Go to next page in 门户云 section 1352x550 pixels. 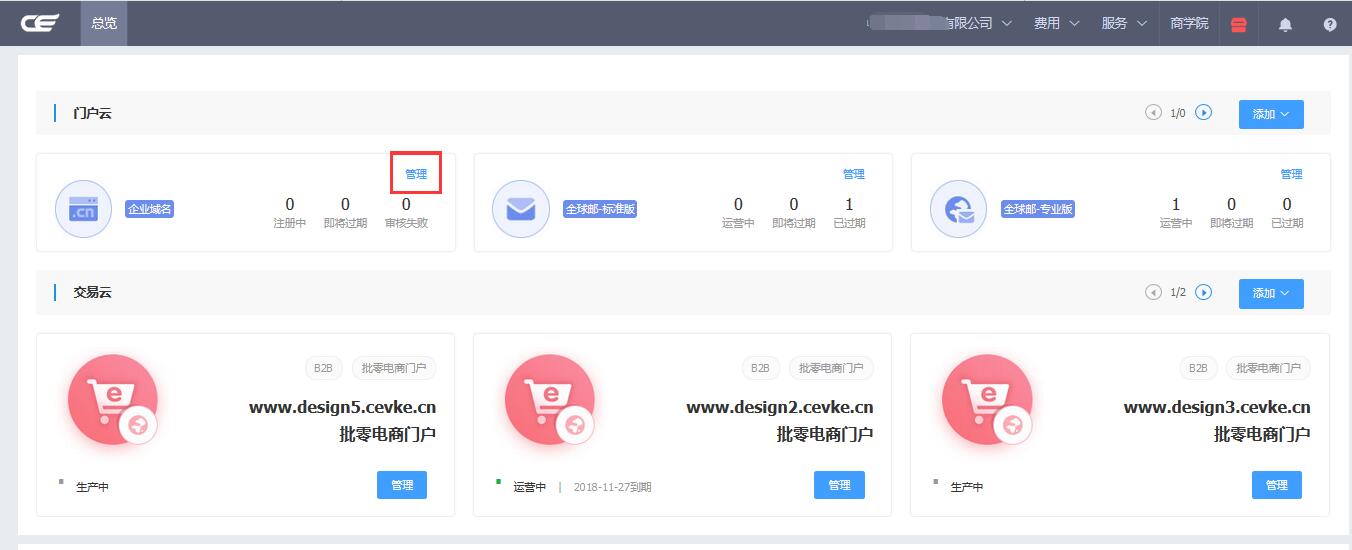[x=1204, y=113]
